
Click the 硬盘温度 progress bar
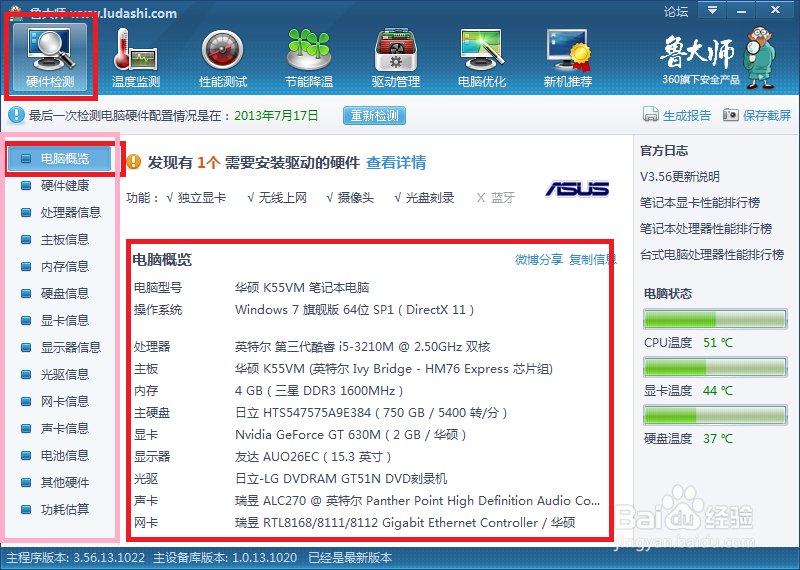coord(715,415)
